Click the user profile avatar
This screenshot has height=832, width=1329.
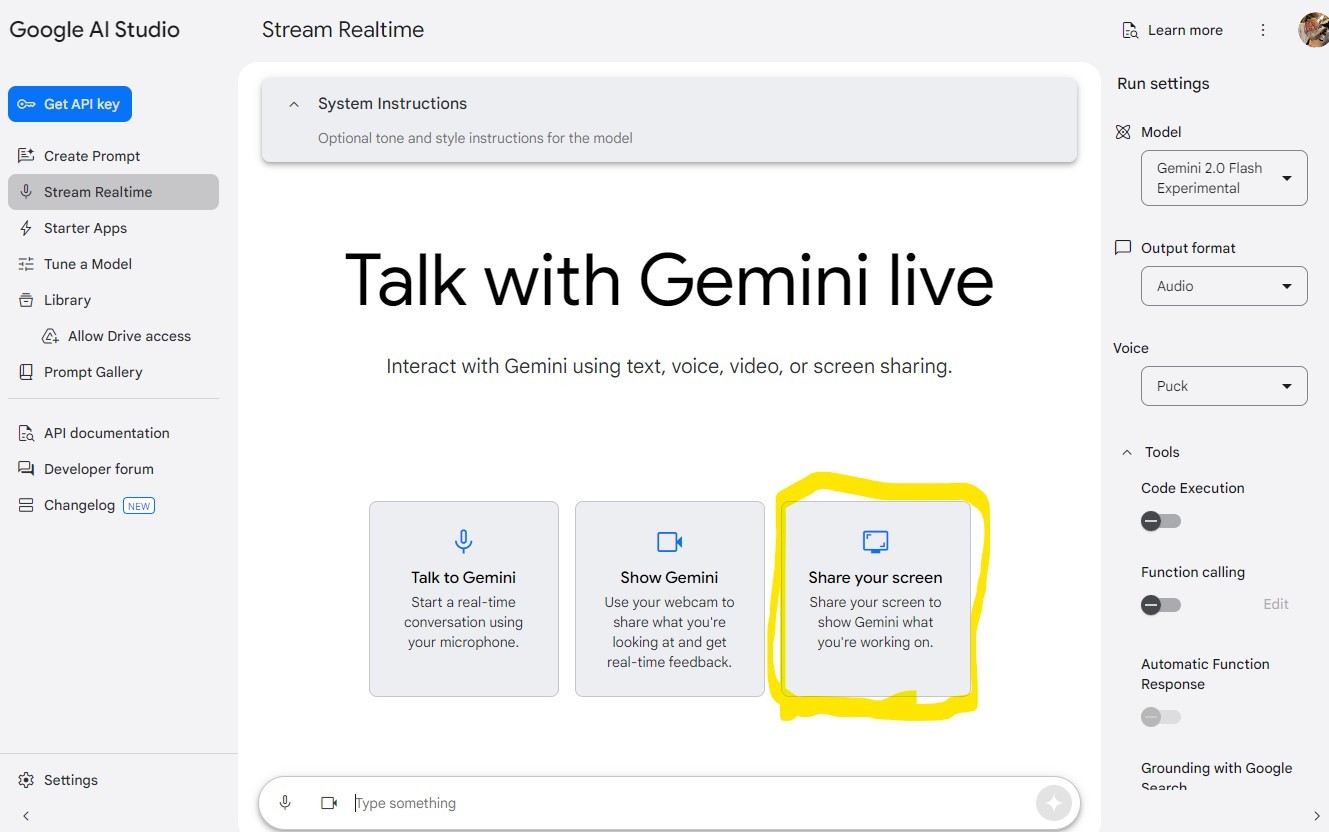point(1313,30)
